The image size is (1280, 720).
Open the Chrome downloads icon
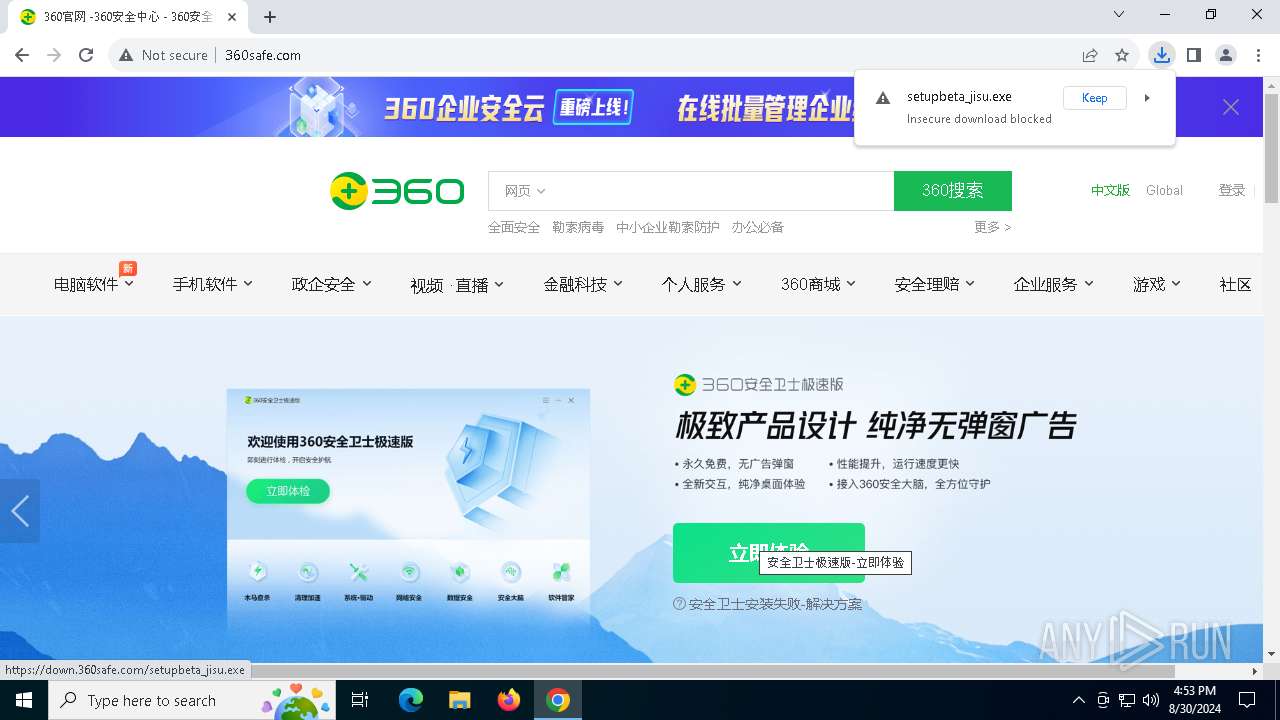coord(1161,55)
